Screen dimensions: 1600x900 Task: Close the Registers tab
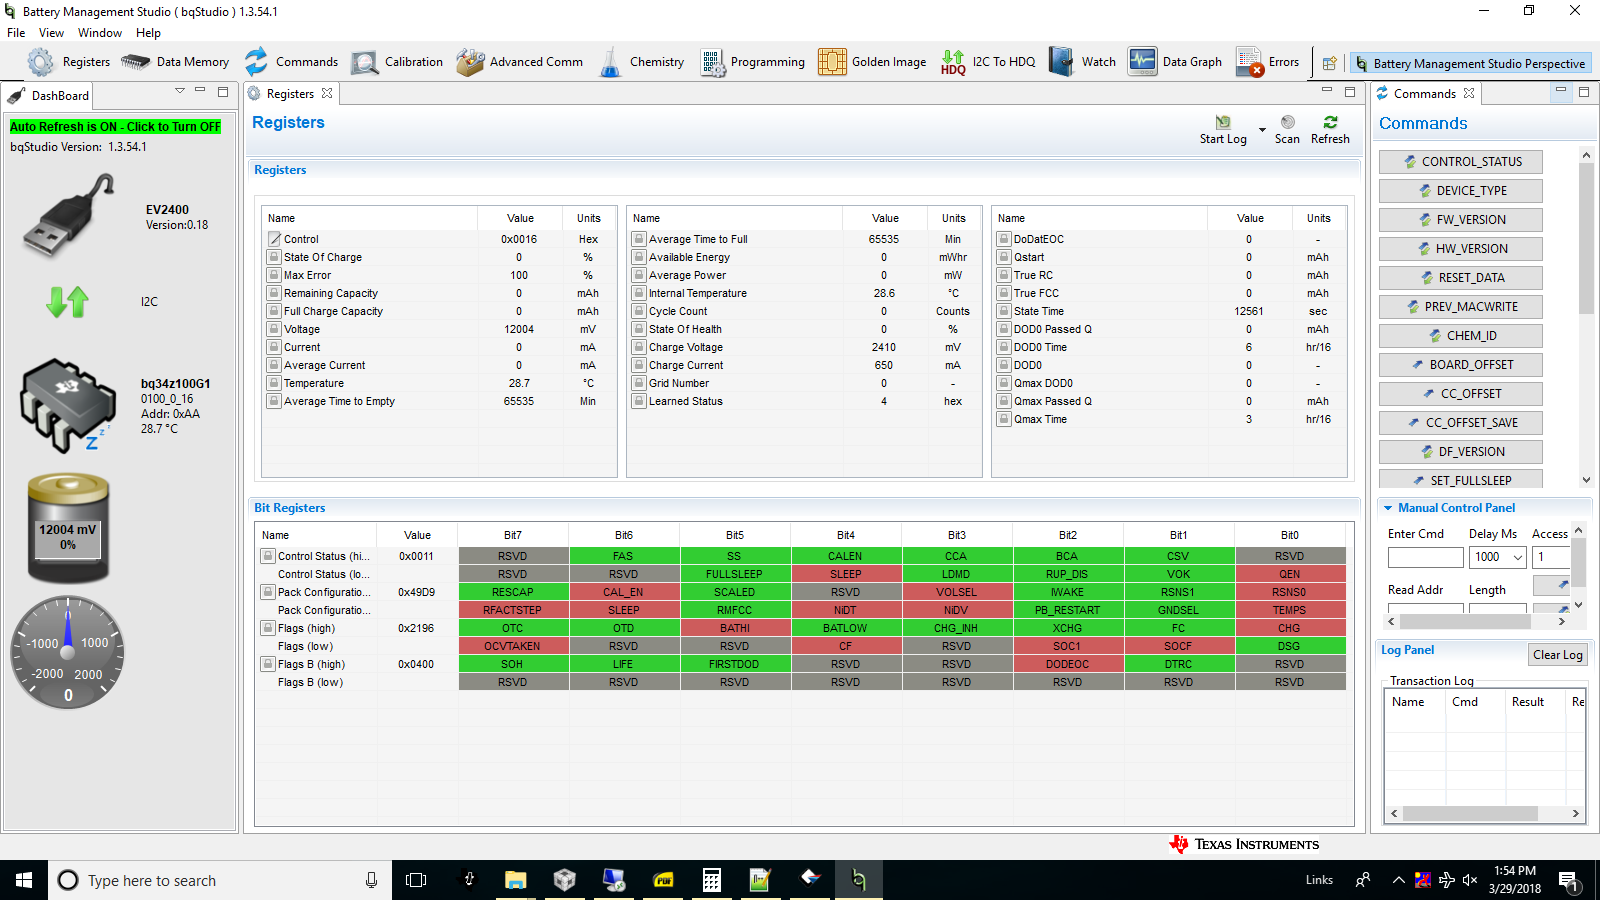coord(327,94)
